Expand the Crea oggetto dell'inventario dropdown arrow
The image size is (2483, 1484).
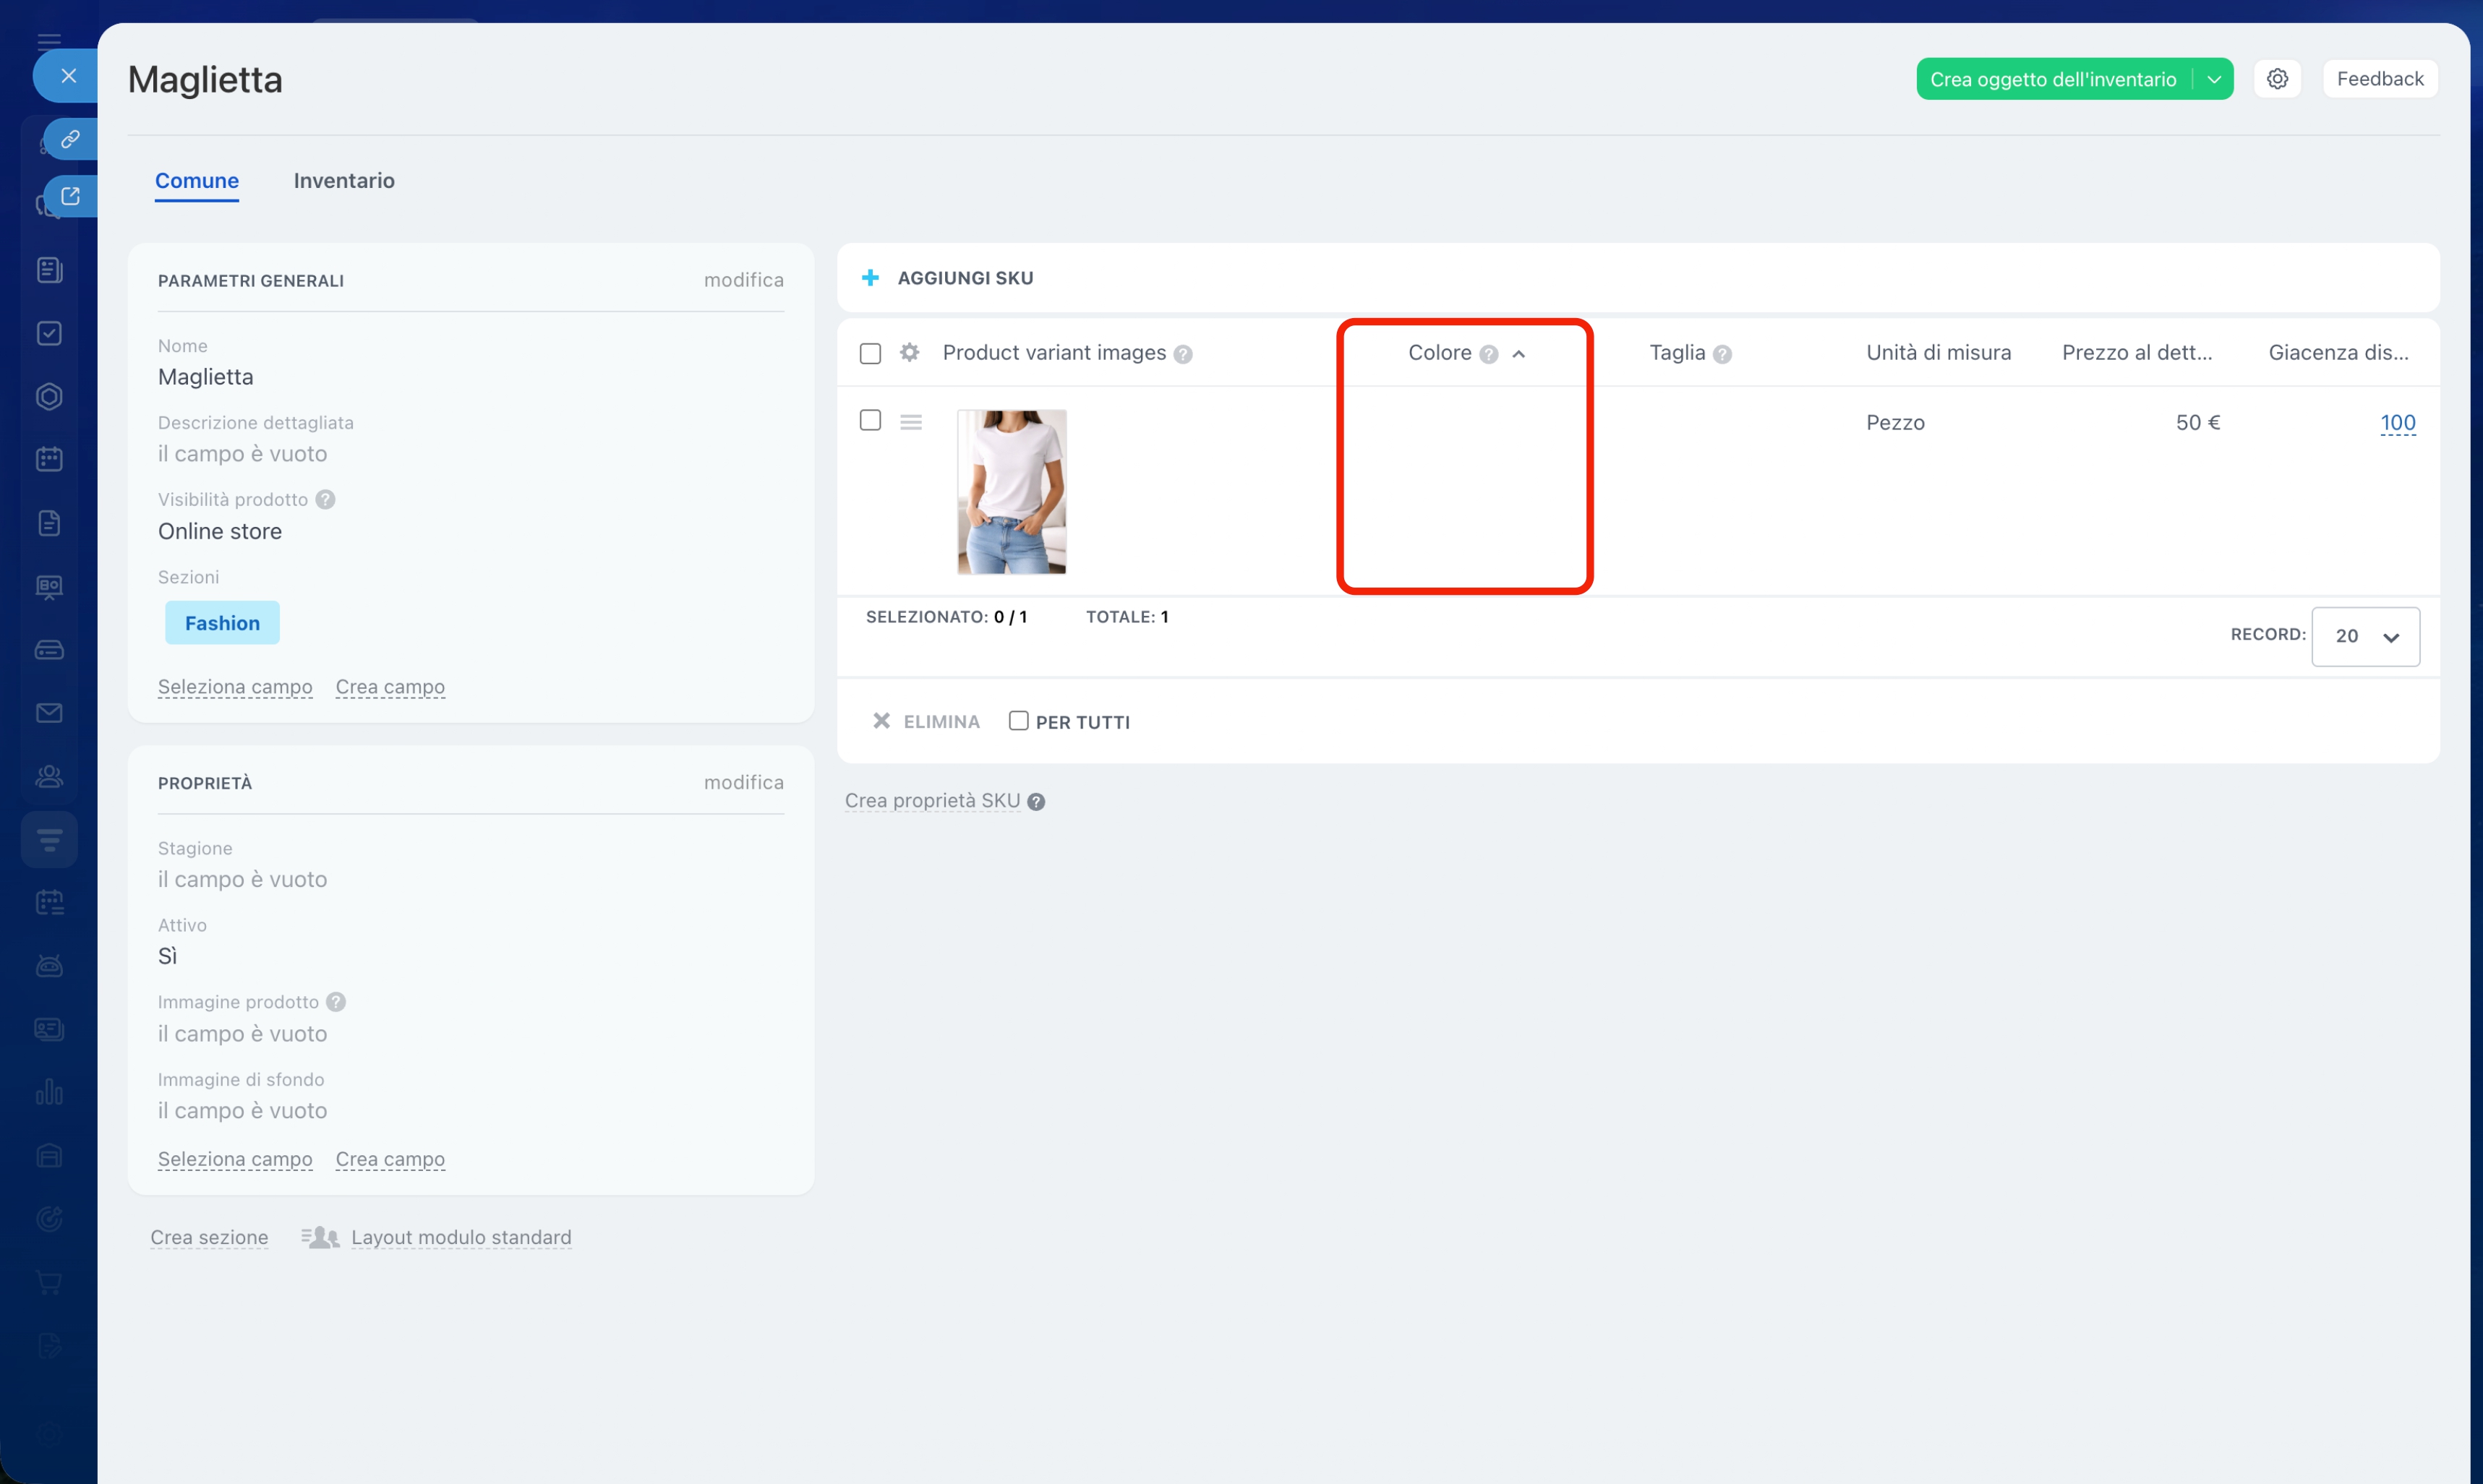[2213, 79]
